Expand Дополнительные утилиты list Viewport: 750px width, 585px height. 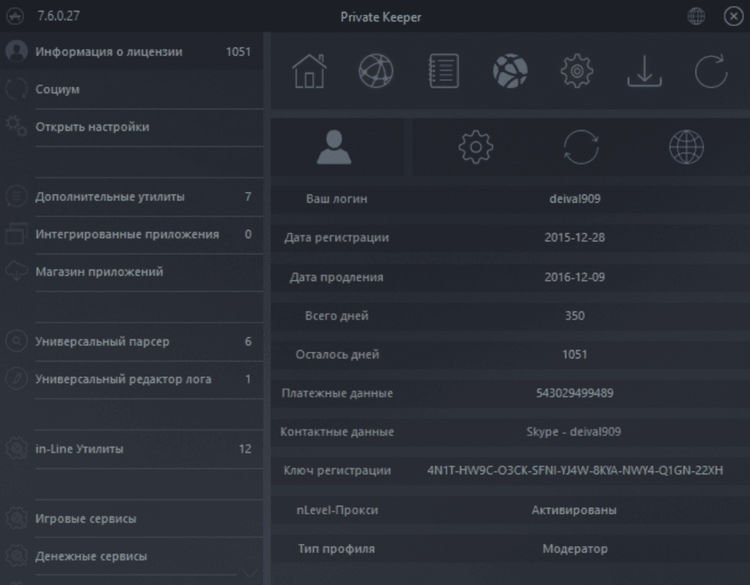click(x=110, y=197)
